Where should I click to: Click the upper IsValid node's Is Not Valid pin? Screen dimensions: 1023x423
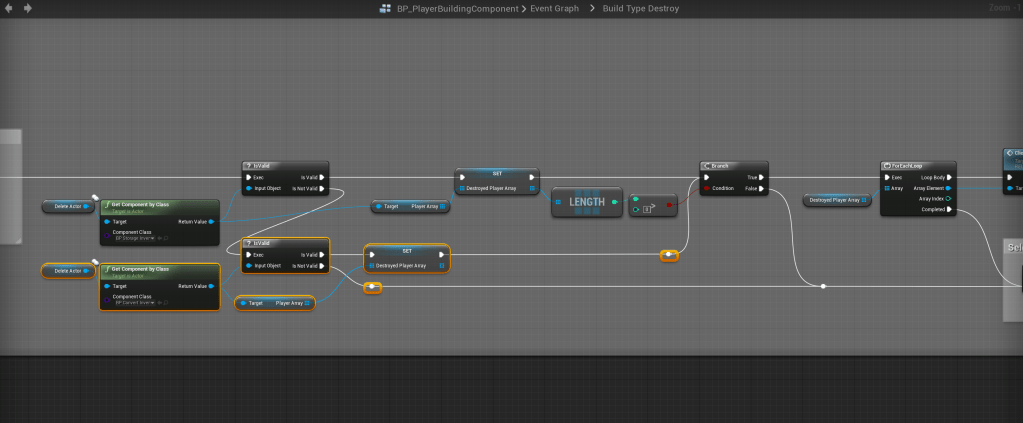322,187
